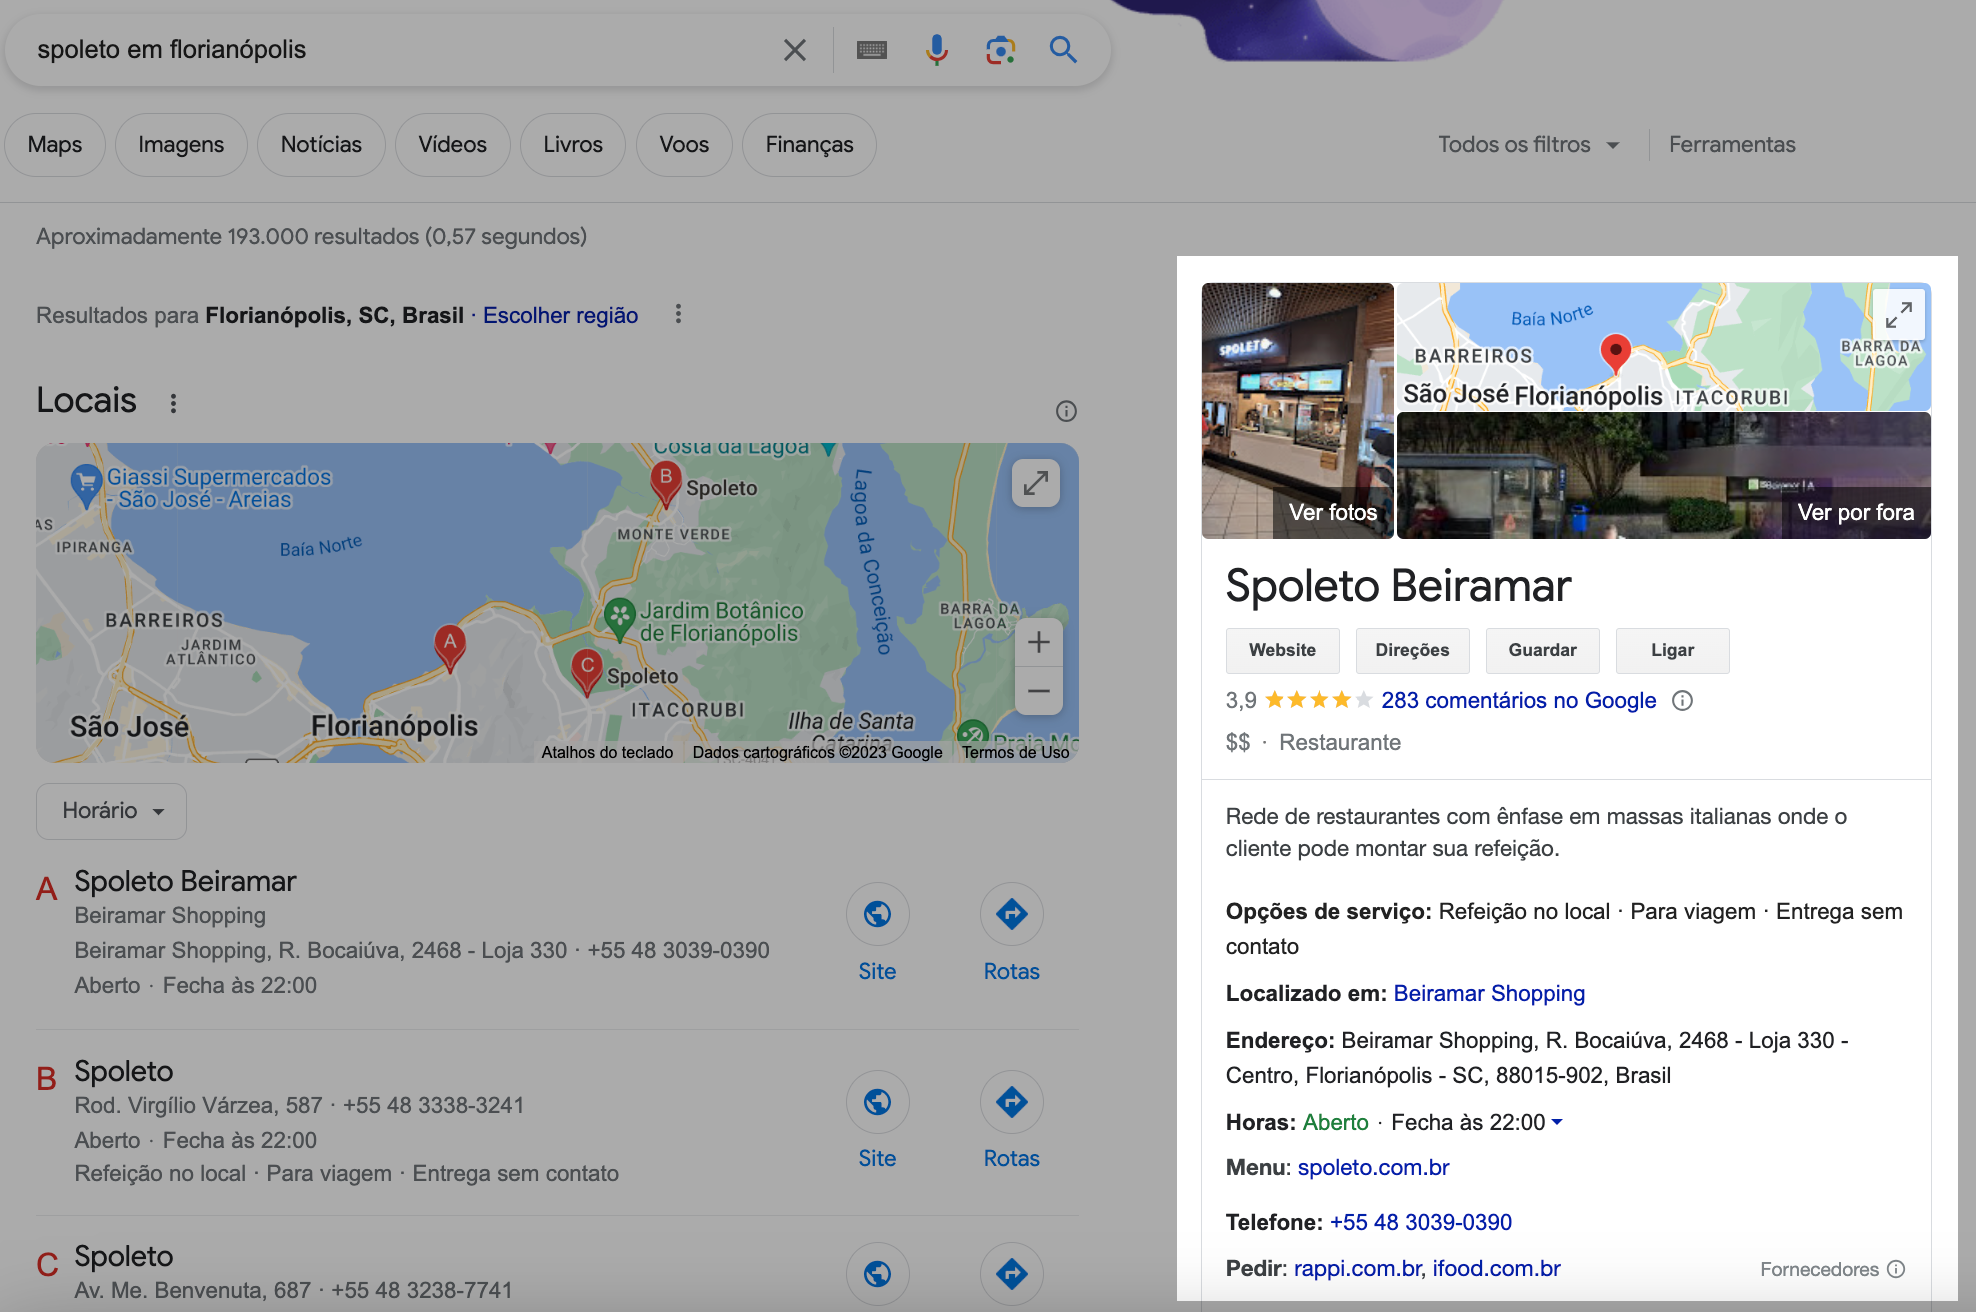Click the Direções button for Spoleto Beiramar
The width and height of the screenshot is (1976, 1312).
(x=1412, y=650)
